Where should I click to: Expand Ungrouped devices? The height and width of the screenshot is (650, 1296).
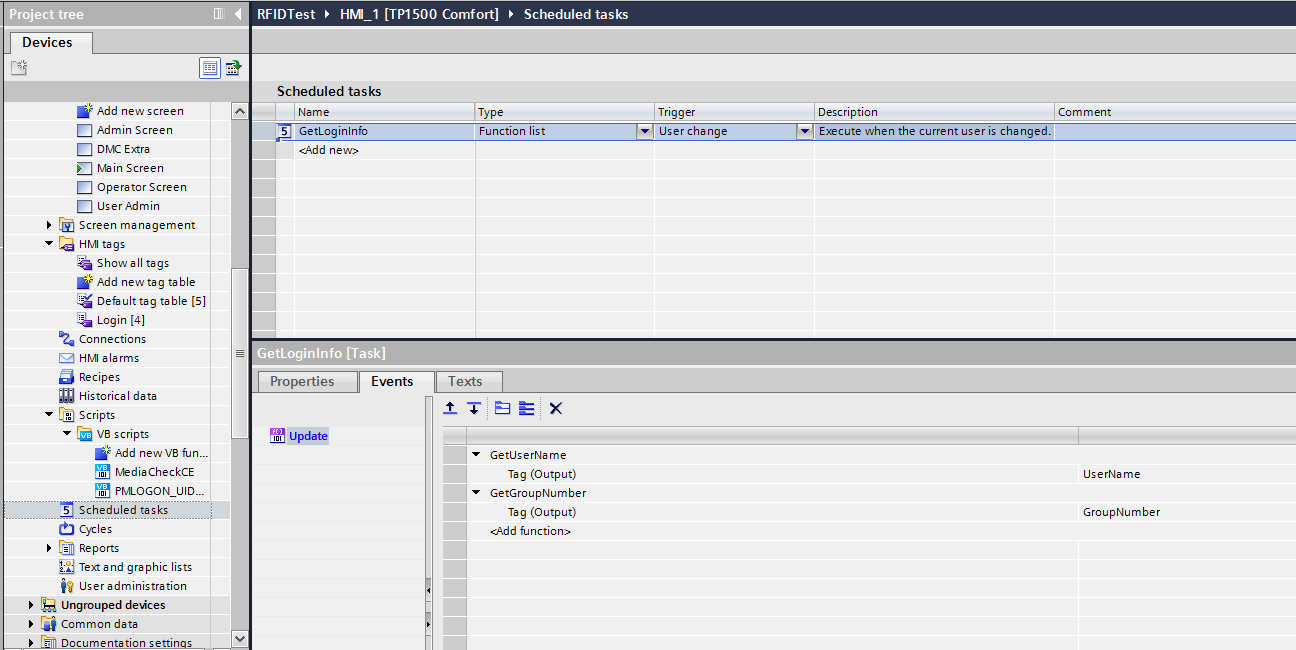[x=31, y=605]
